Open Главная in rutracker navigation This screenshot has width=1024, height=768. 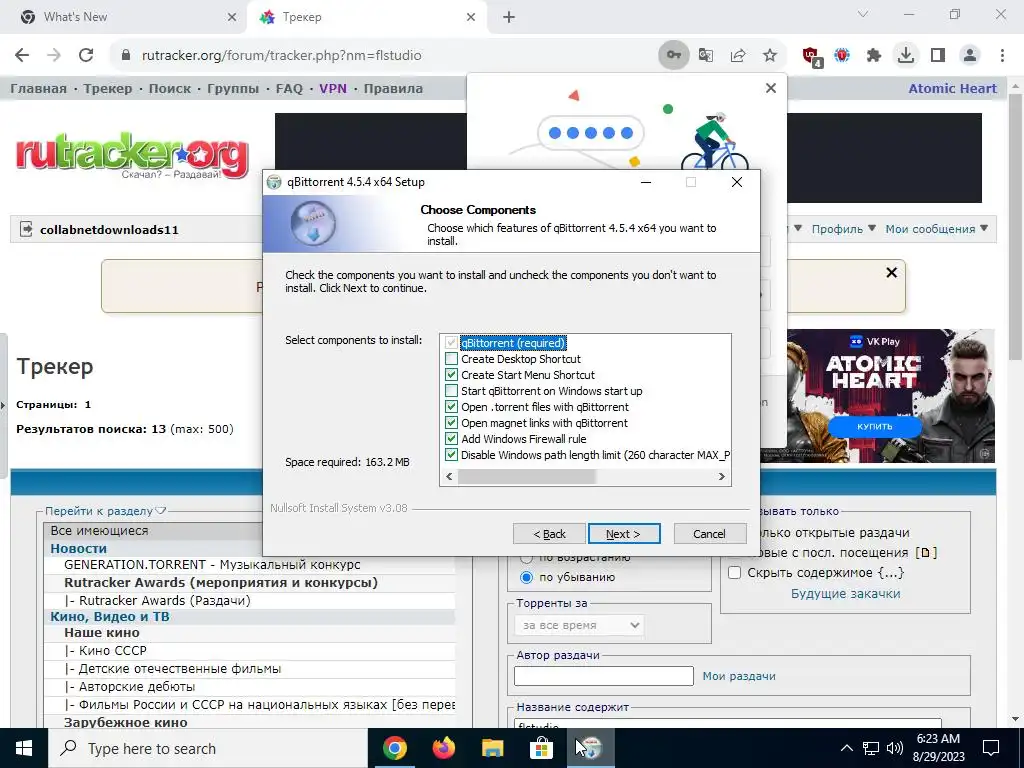(x=39, y=88)
